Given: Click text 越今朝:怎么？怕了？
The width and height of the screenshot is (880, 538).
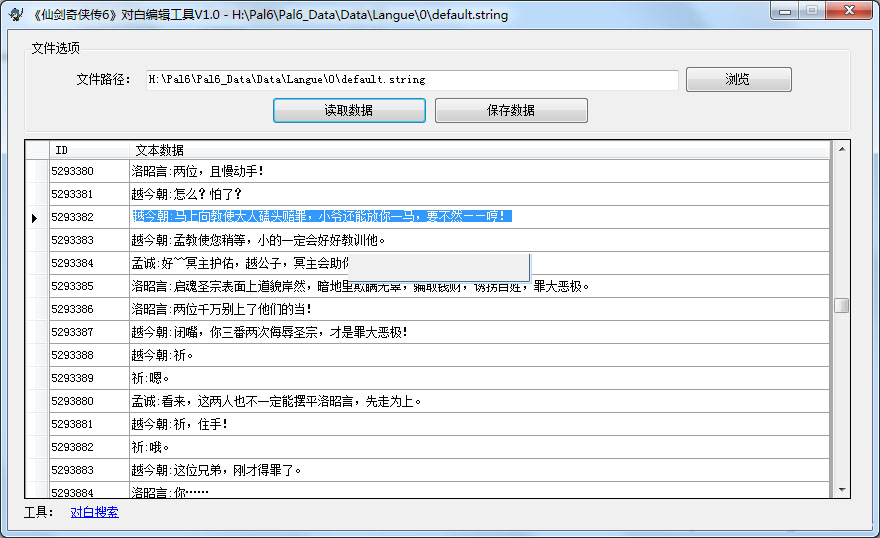Looking at the screenshot, I should pos(186,194).
